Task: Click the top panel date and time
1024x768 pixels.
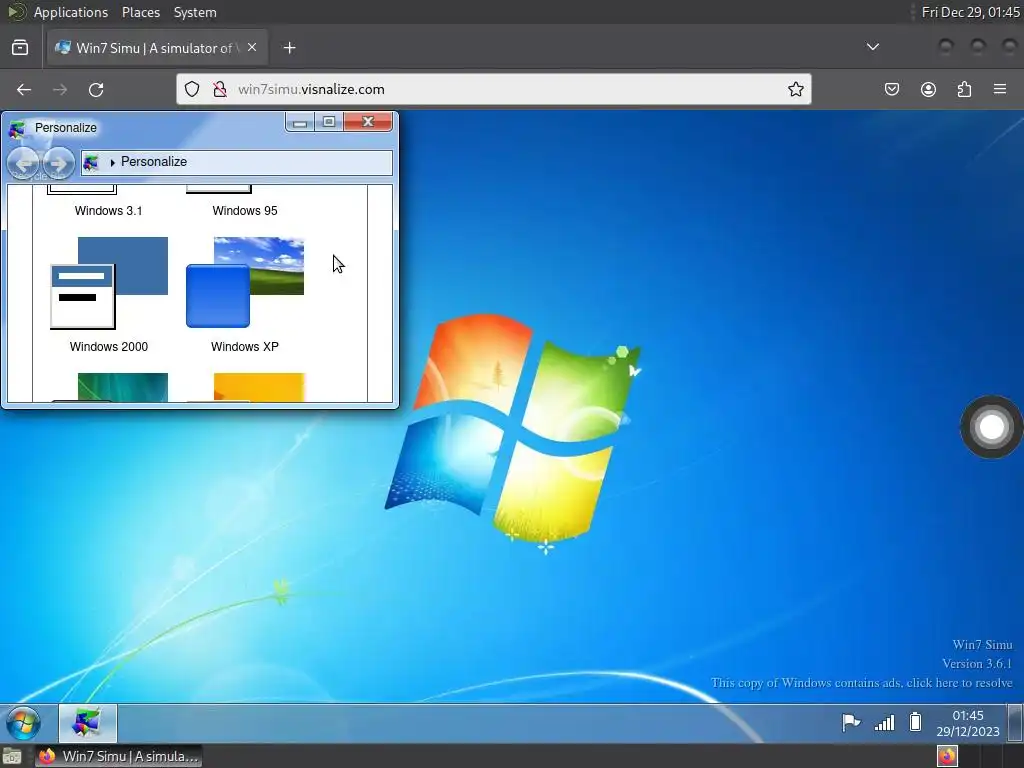Action: point(970,12)
